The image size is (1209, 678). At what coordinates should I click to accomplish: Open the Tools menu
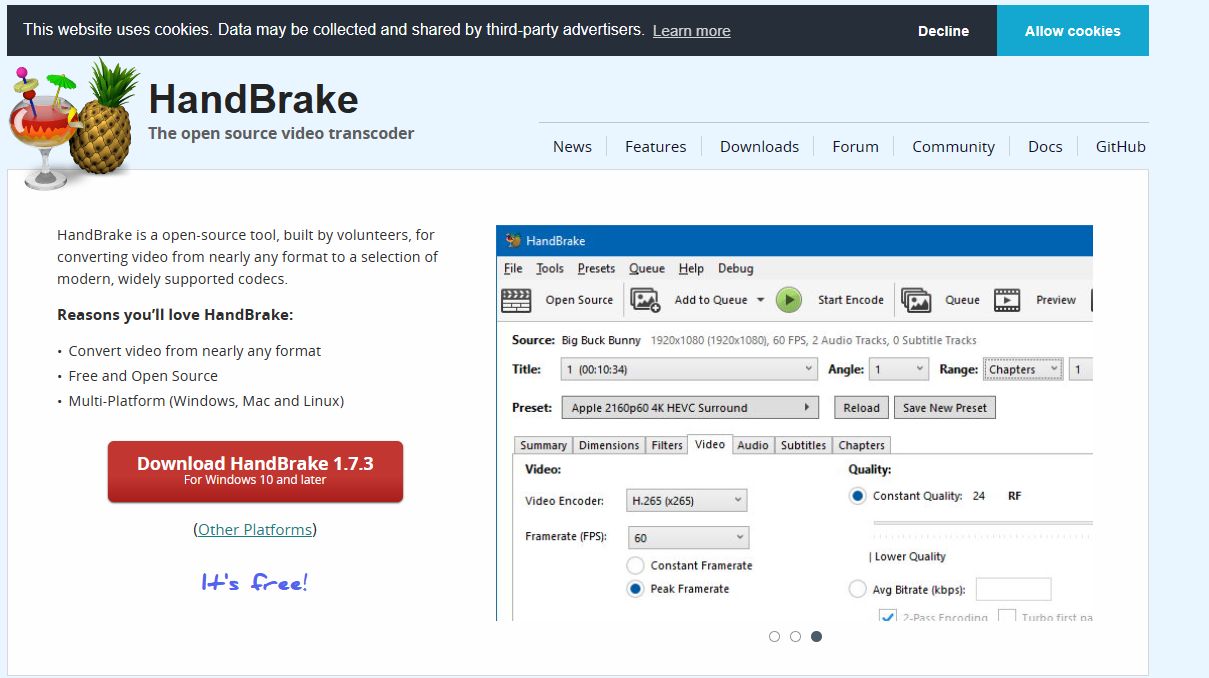(550, 269)
